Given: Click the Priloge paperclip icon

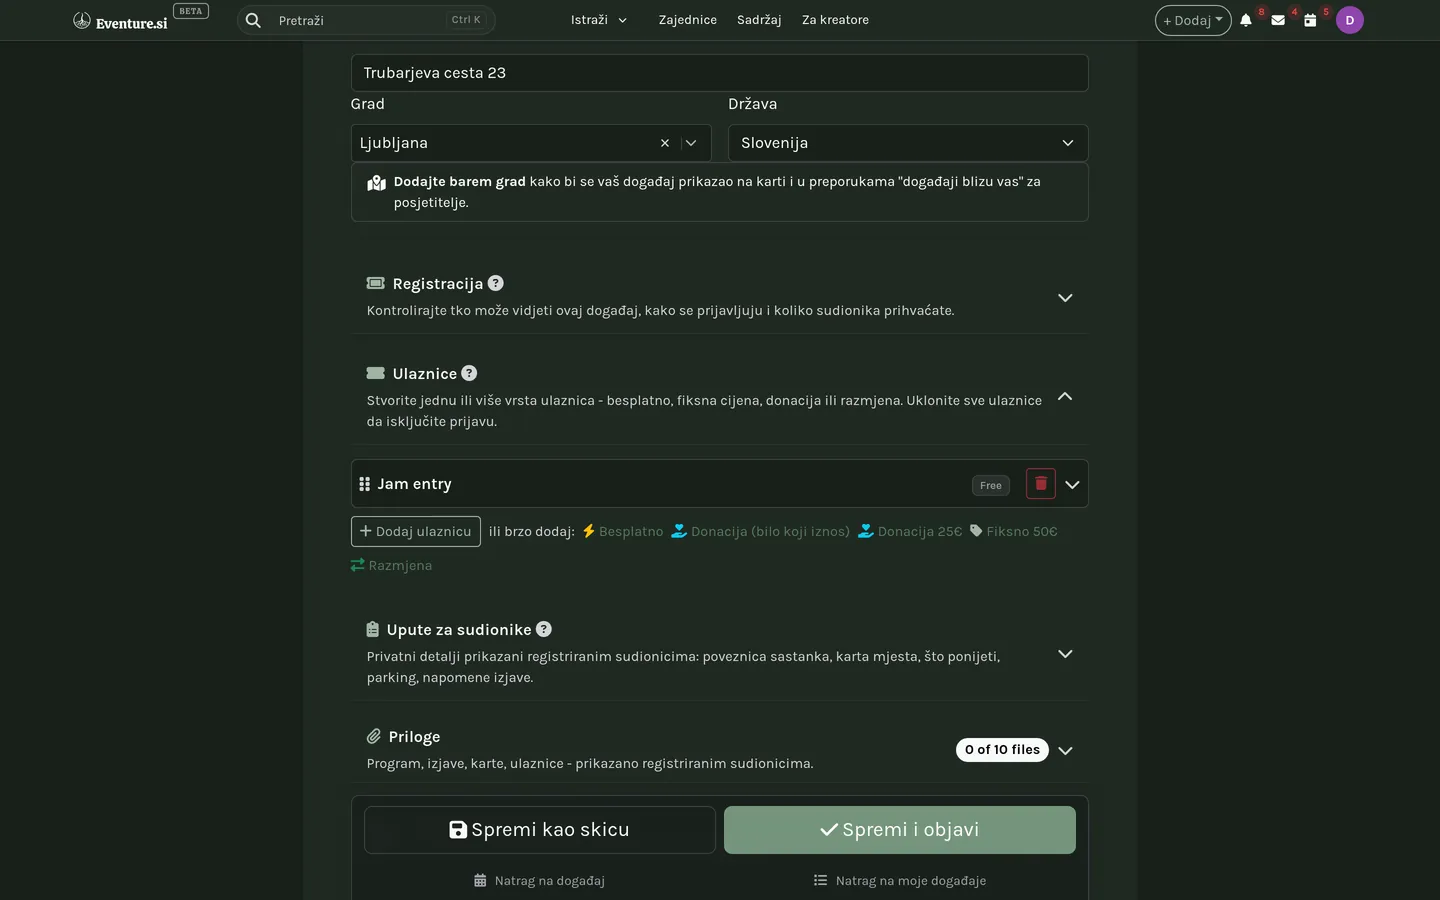Looking at the screenshot, I should (374, 736).
